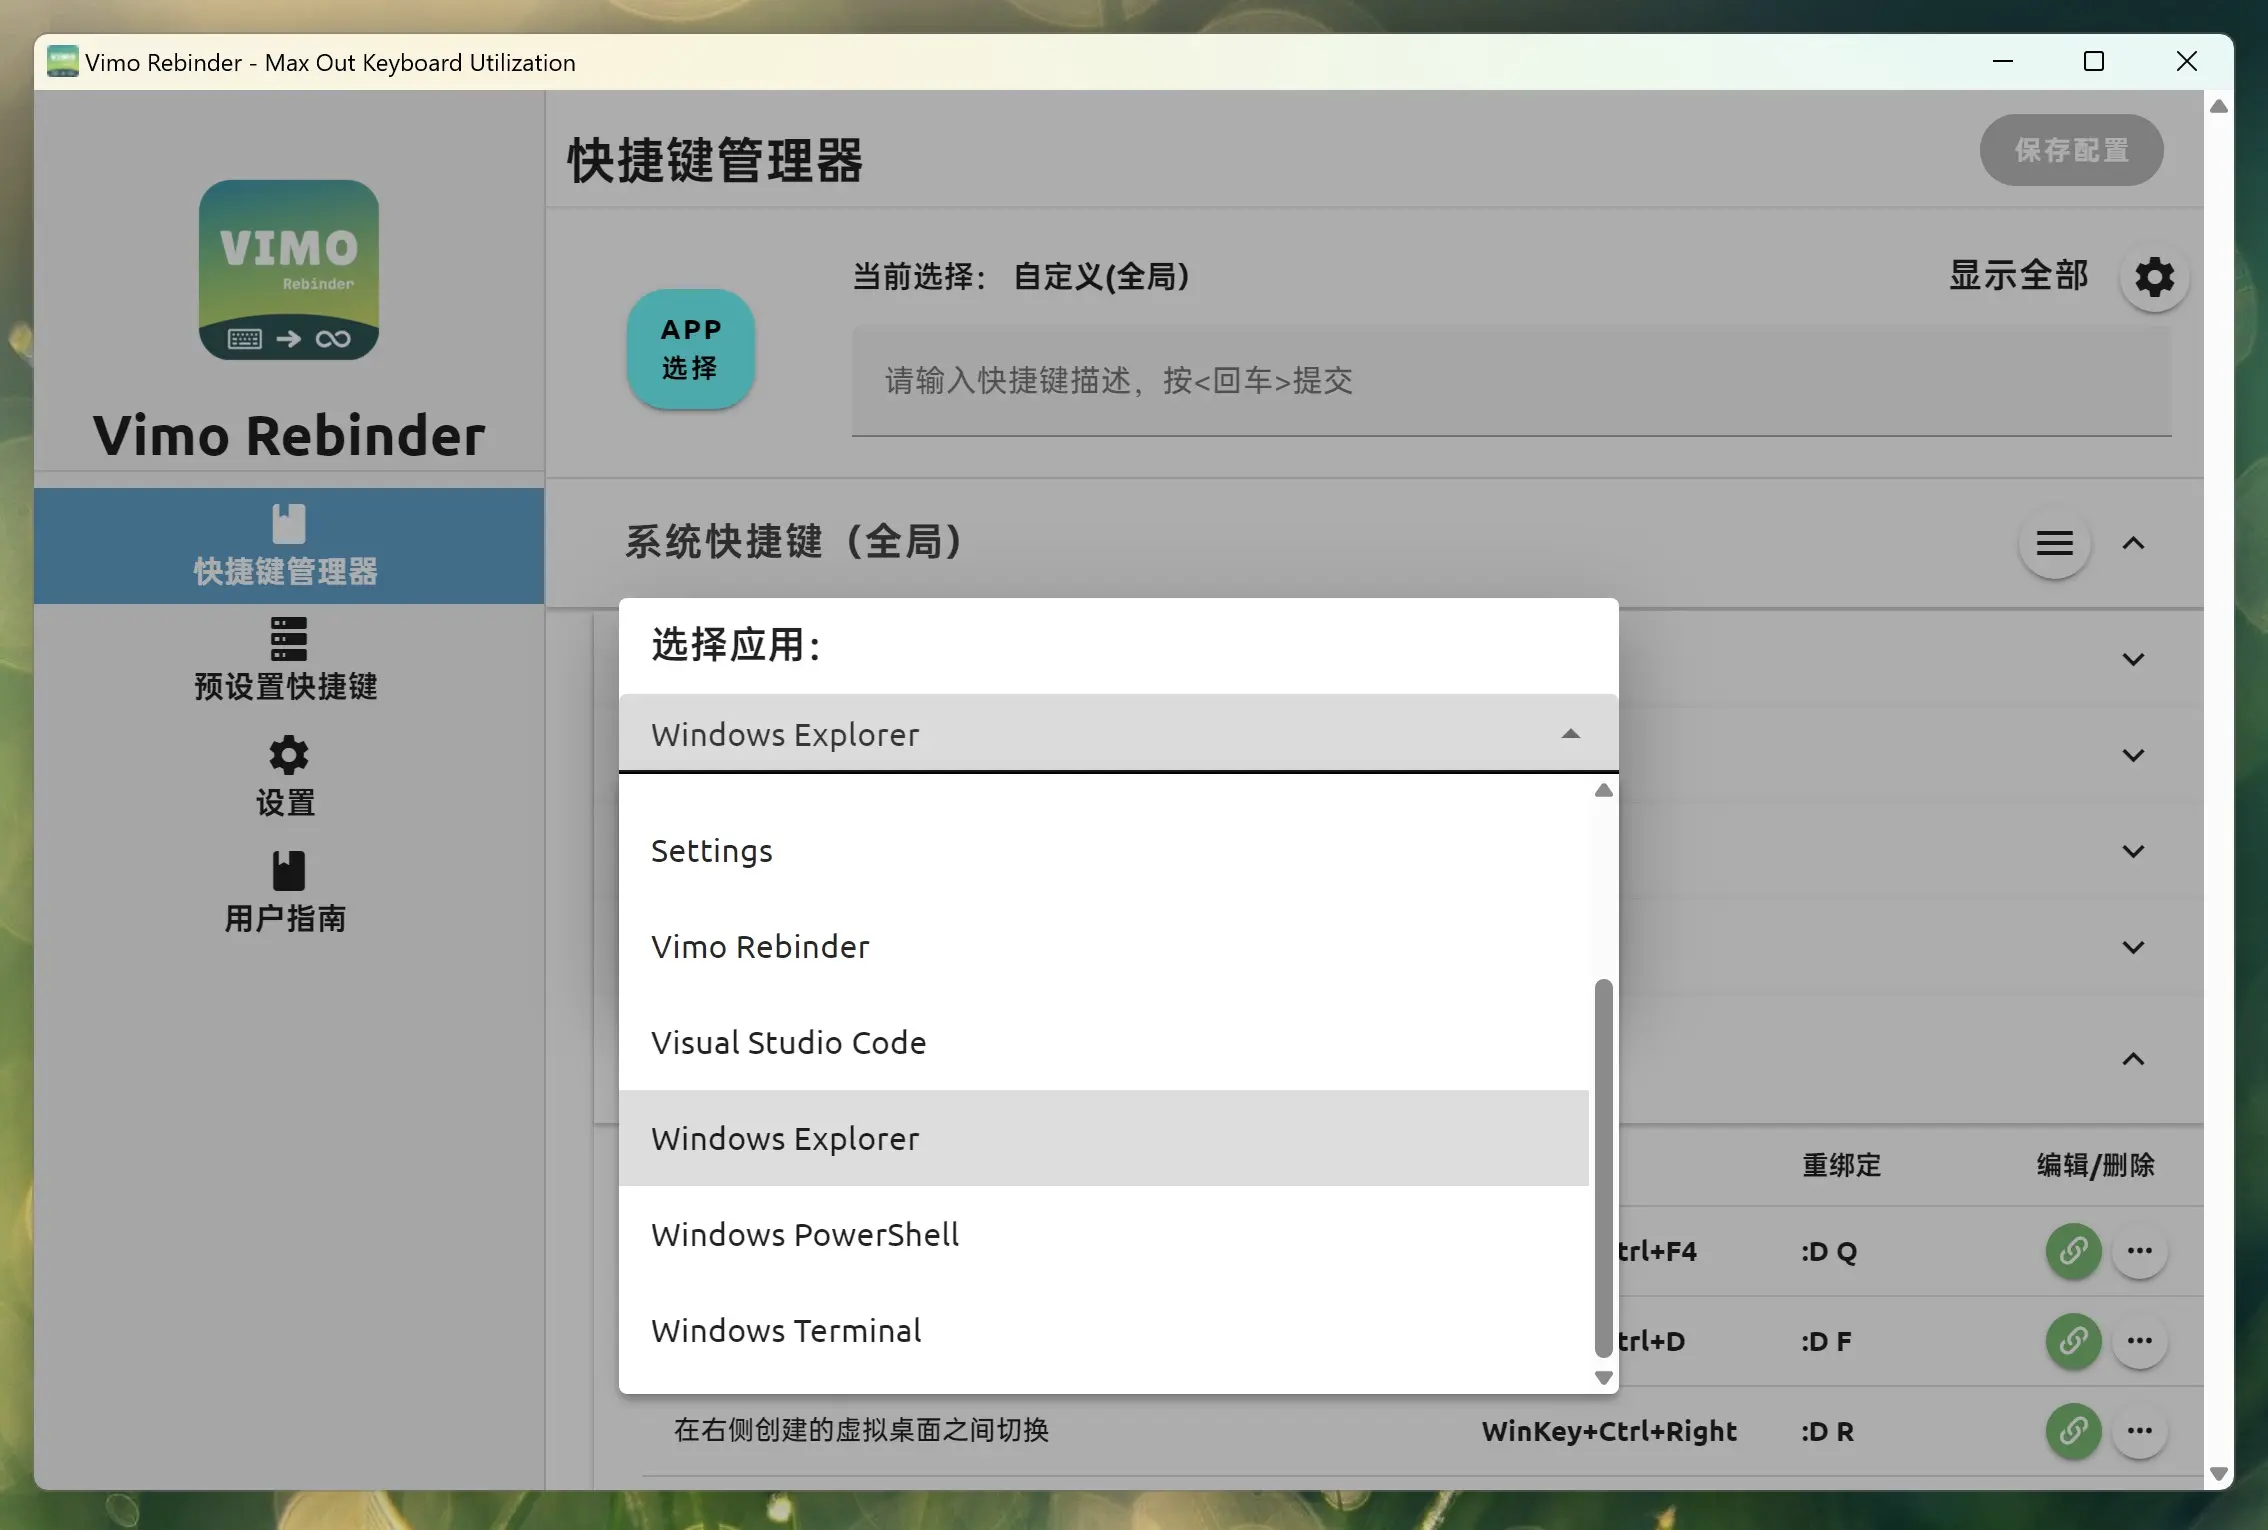The image size is (2268, 1530).
Task: Click the 编辑/删除 column header
Action: point(2095,1165)
